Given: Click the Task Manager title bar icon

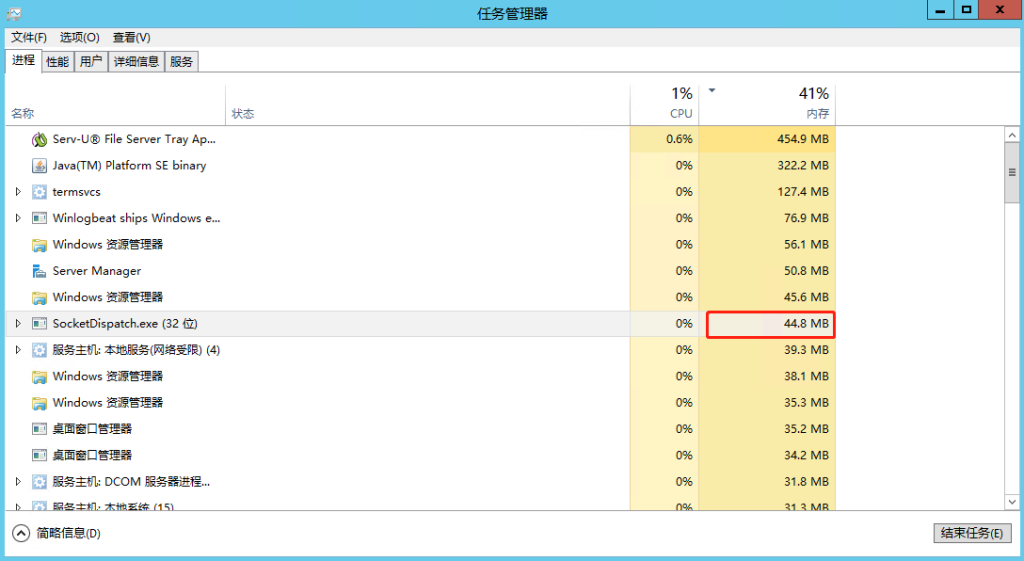Looking at the screenshot, I should (x=14, y=13).
